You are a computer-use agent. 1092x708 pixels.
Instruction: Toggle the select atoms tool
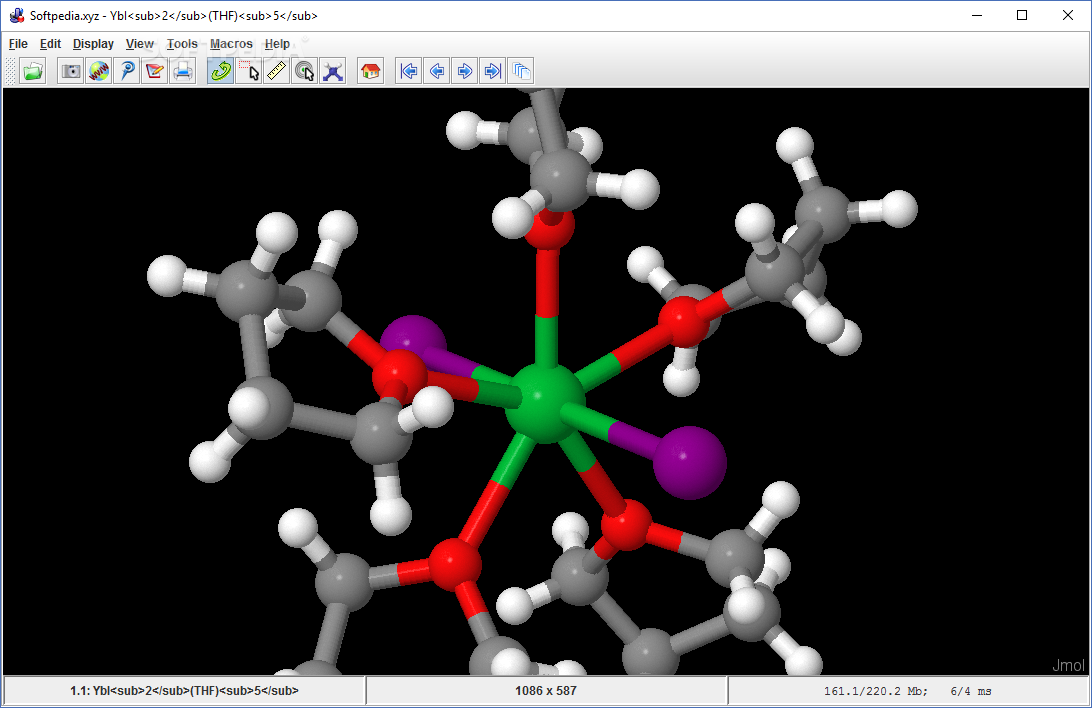tap(249, 71)
